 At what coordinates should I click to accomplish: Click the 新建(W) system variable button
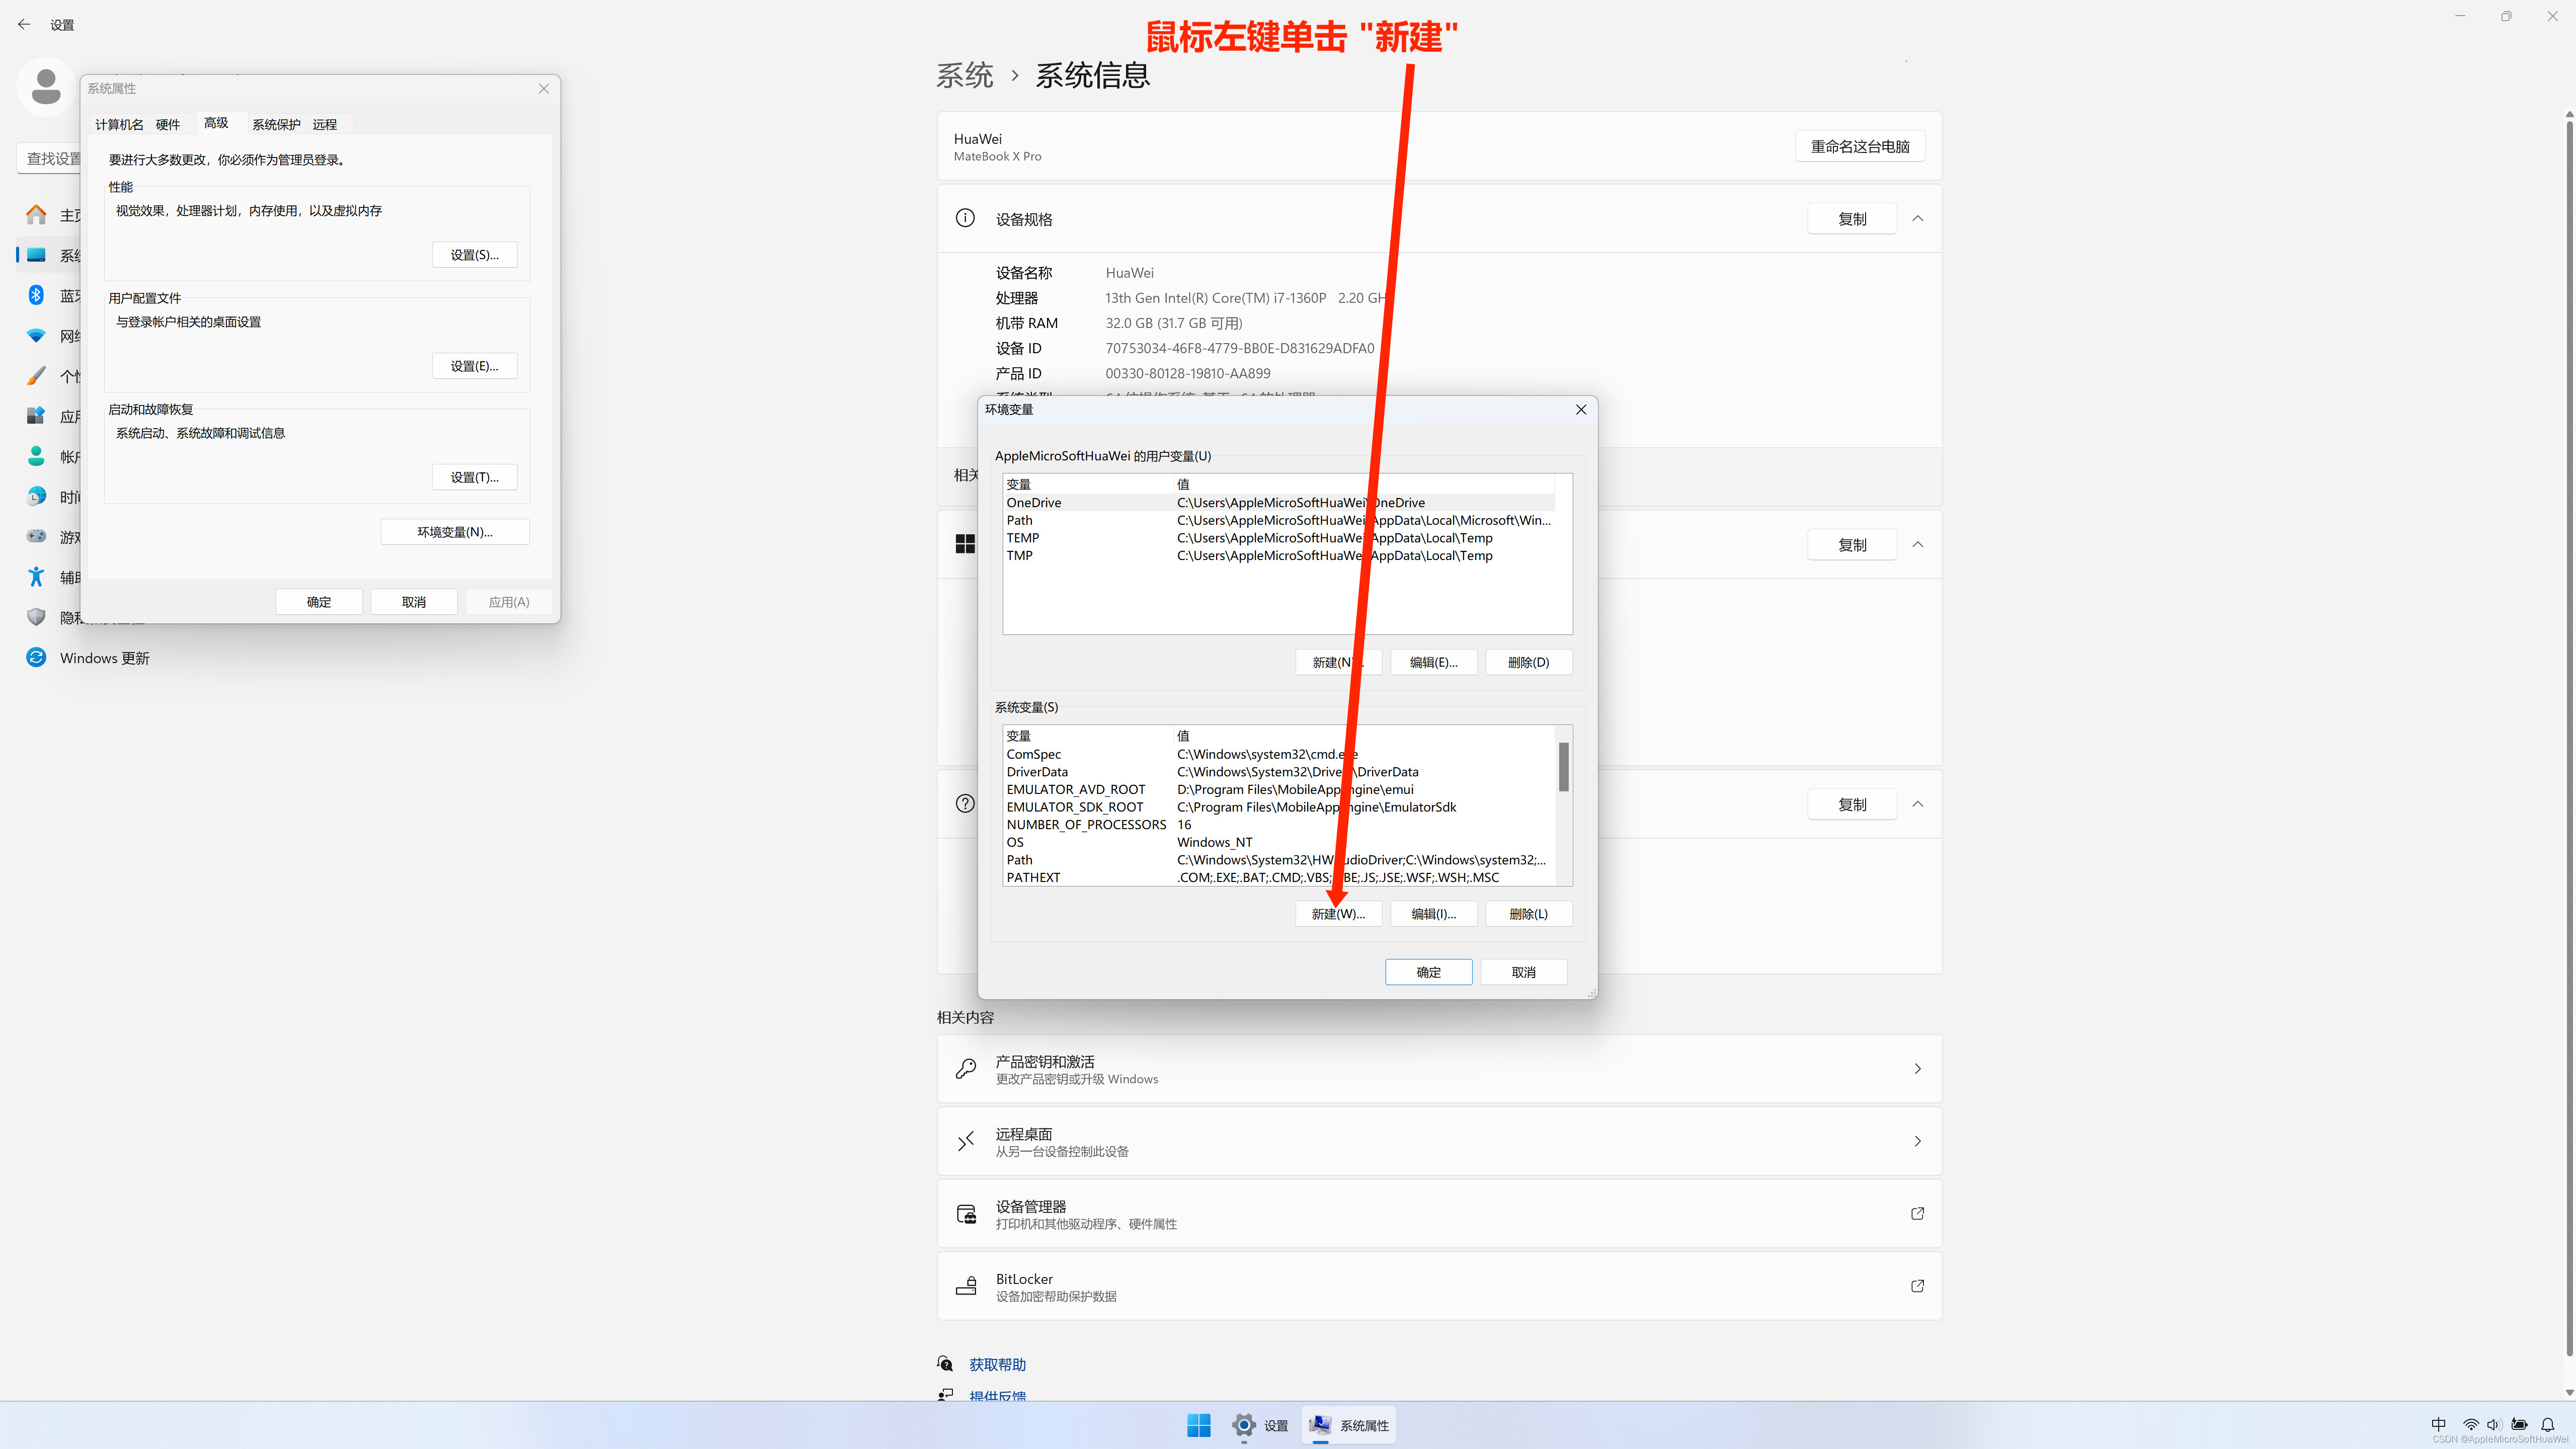1338,913
